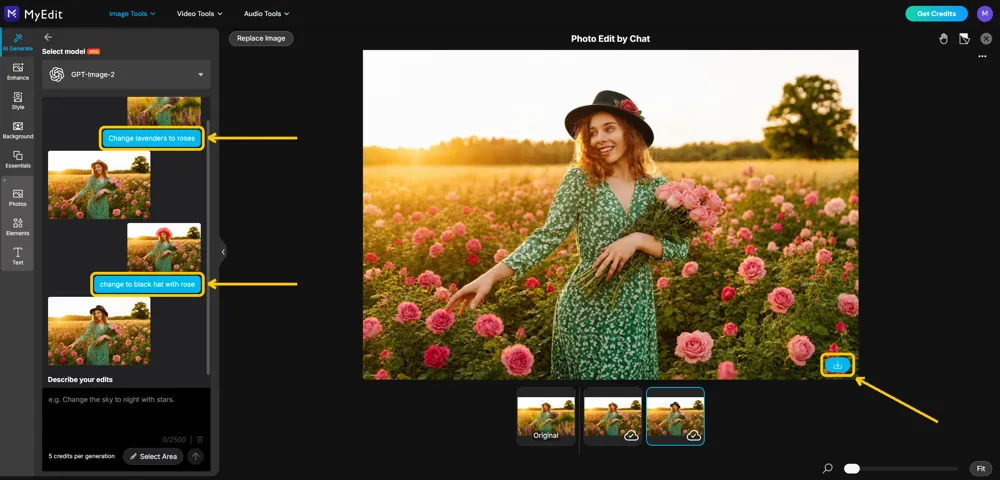Open the chat reference image with the red hat
The height and width of the screenshot is (480, 1000).
click(164, 247)
